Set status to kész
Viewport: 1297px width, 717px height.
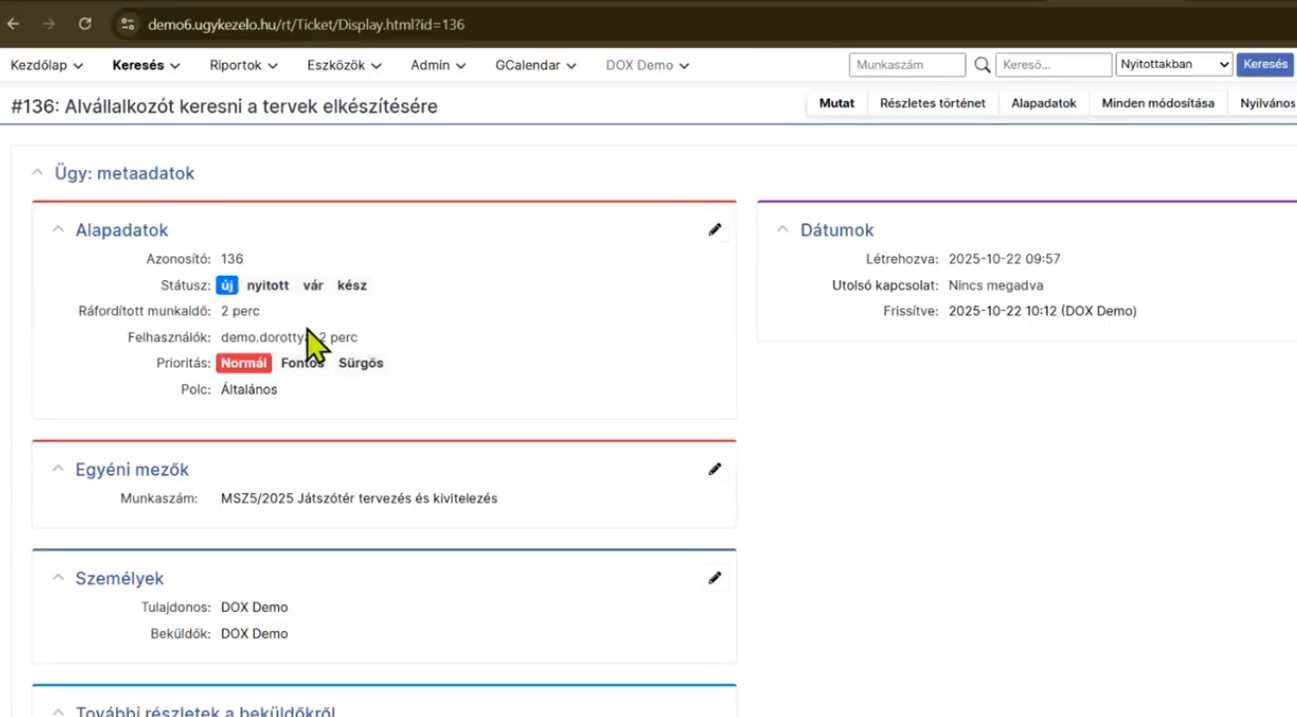coord(352,285)
